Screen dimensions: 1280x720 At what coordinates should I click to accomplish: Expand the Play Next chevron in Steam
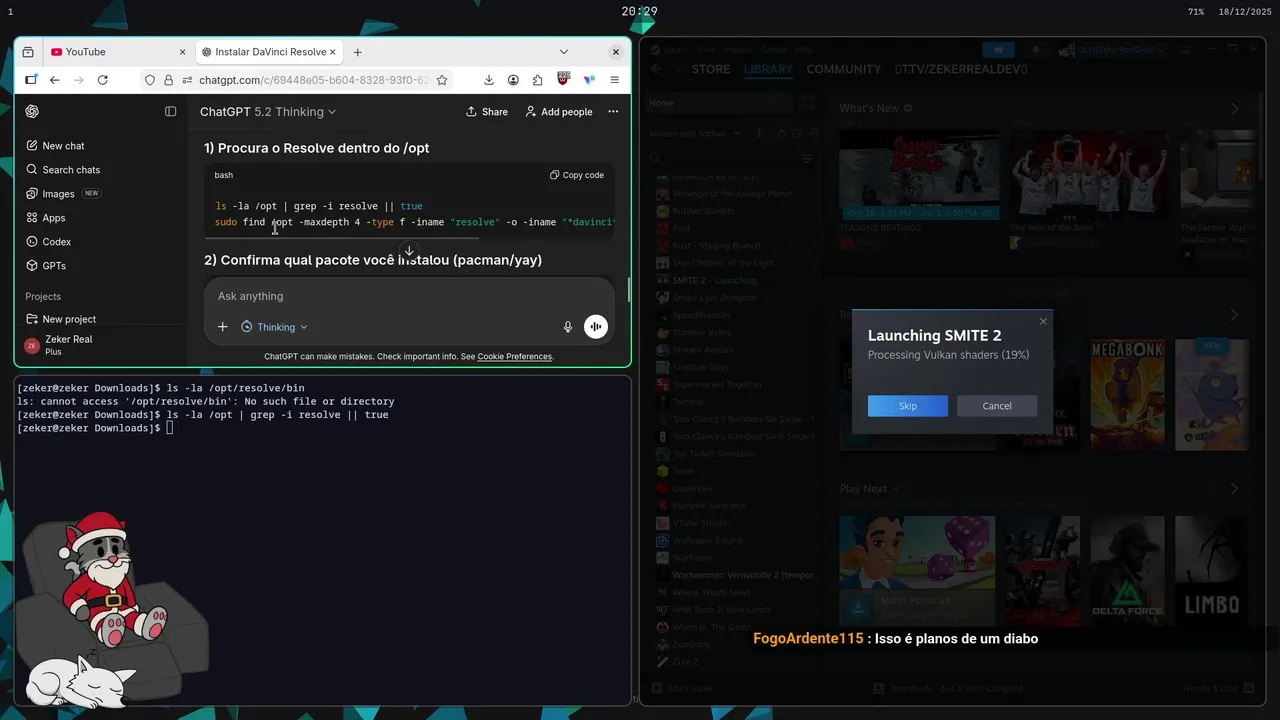(895, 489)
